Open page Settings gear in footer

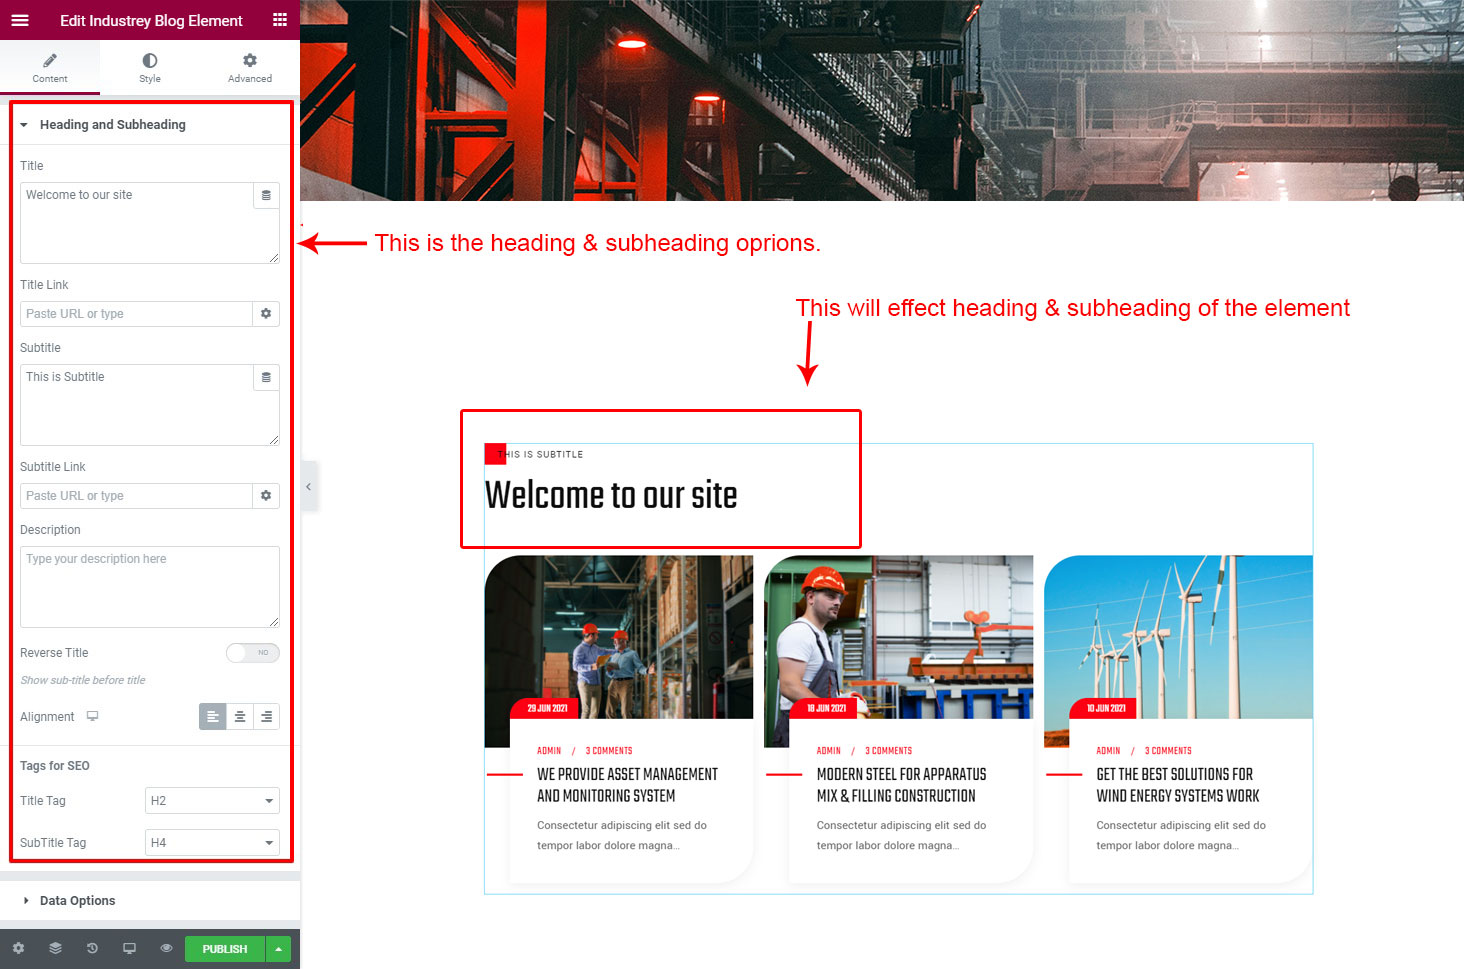[x=18, y=948]
